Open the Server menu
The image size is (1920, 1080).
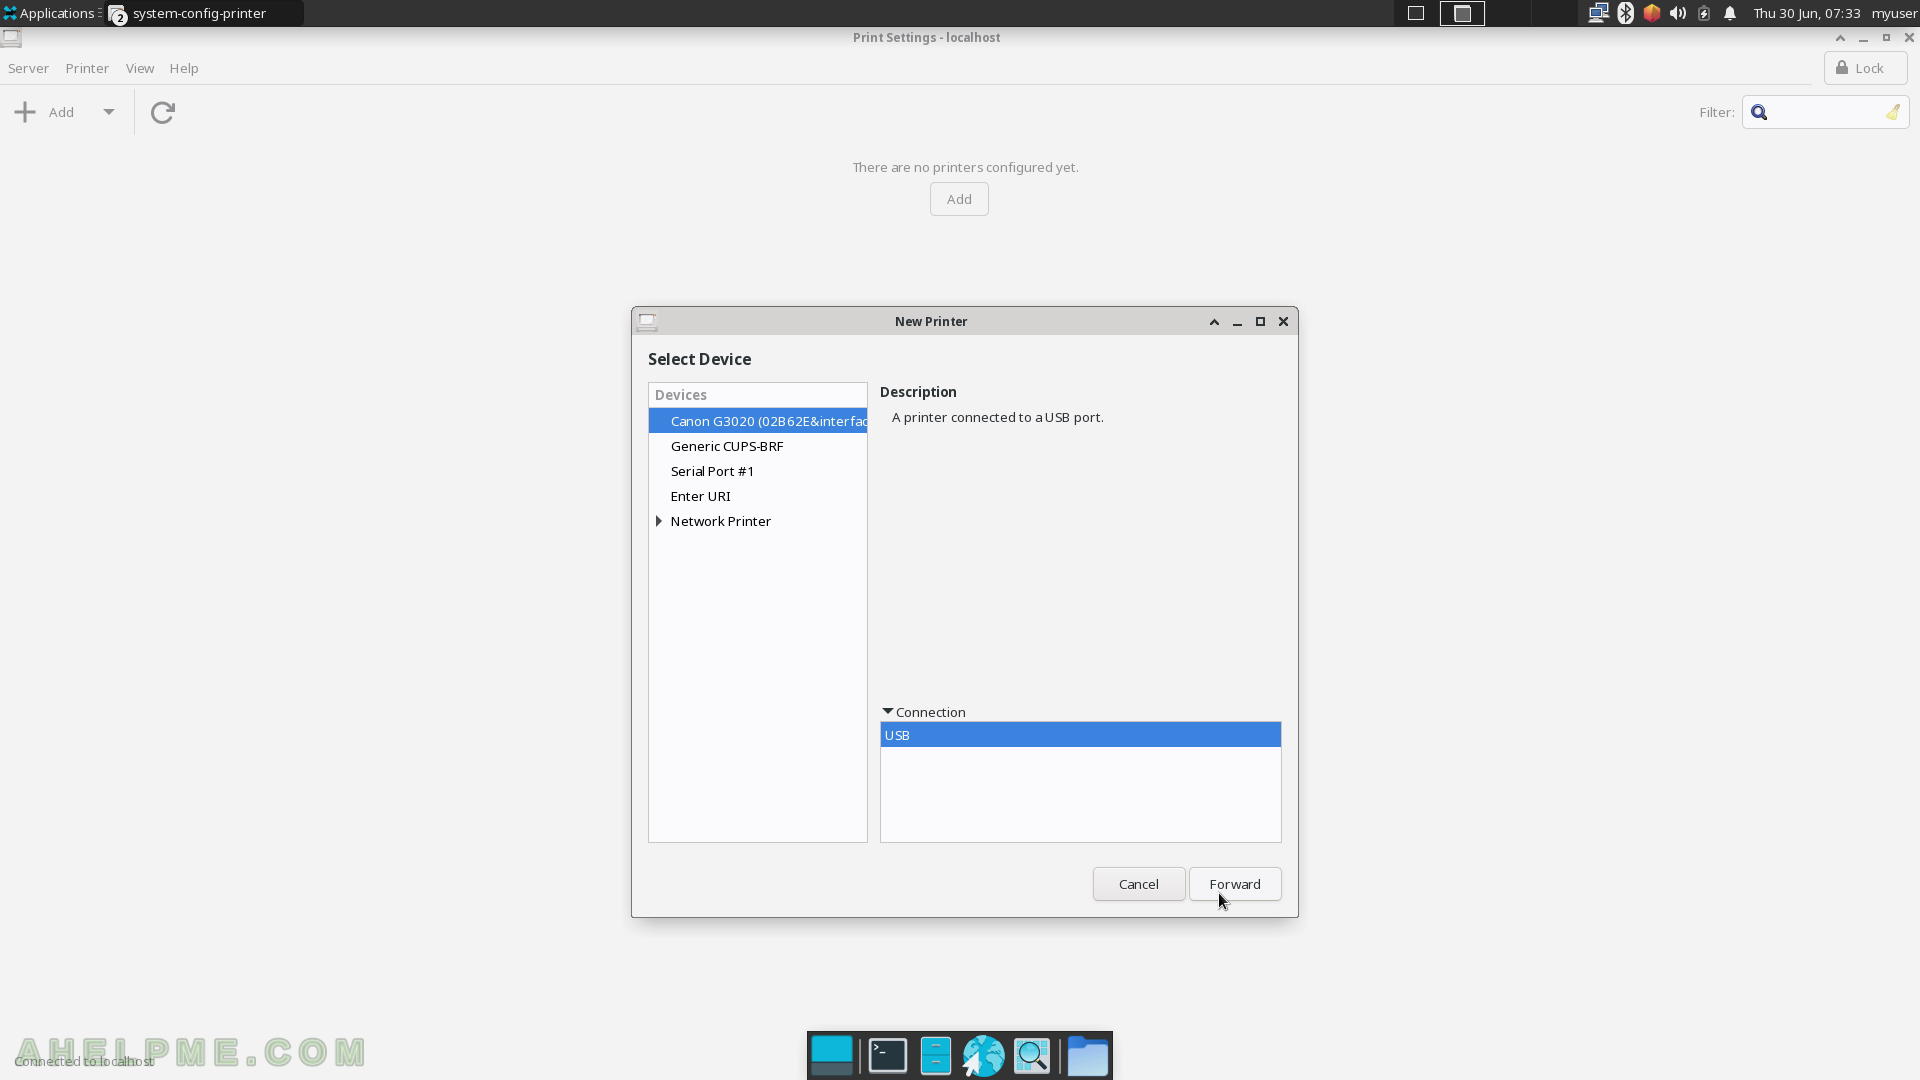tap(28, 68)
